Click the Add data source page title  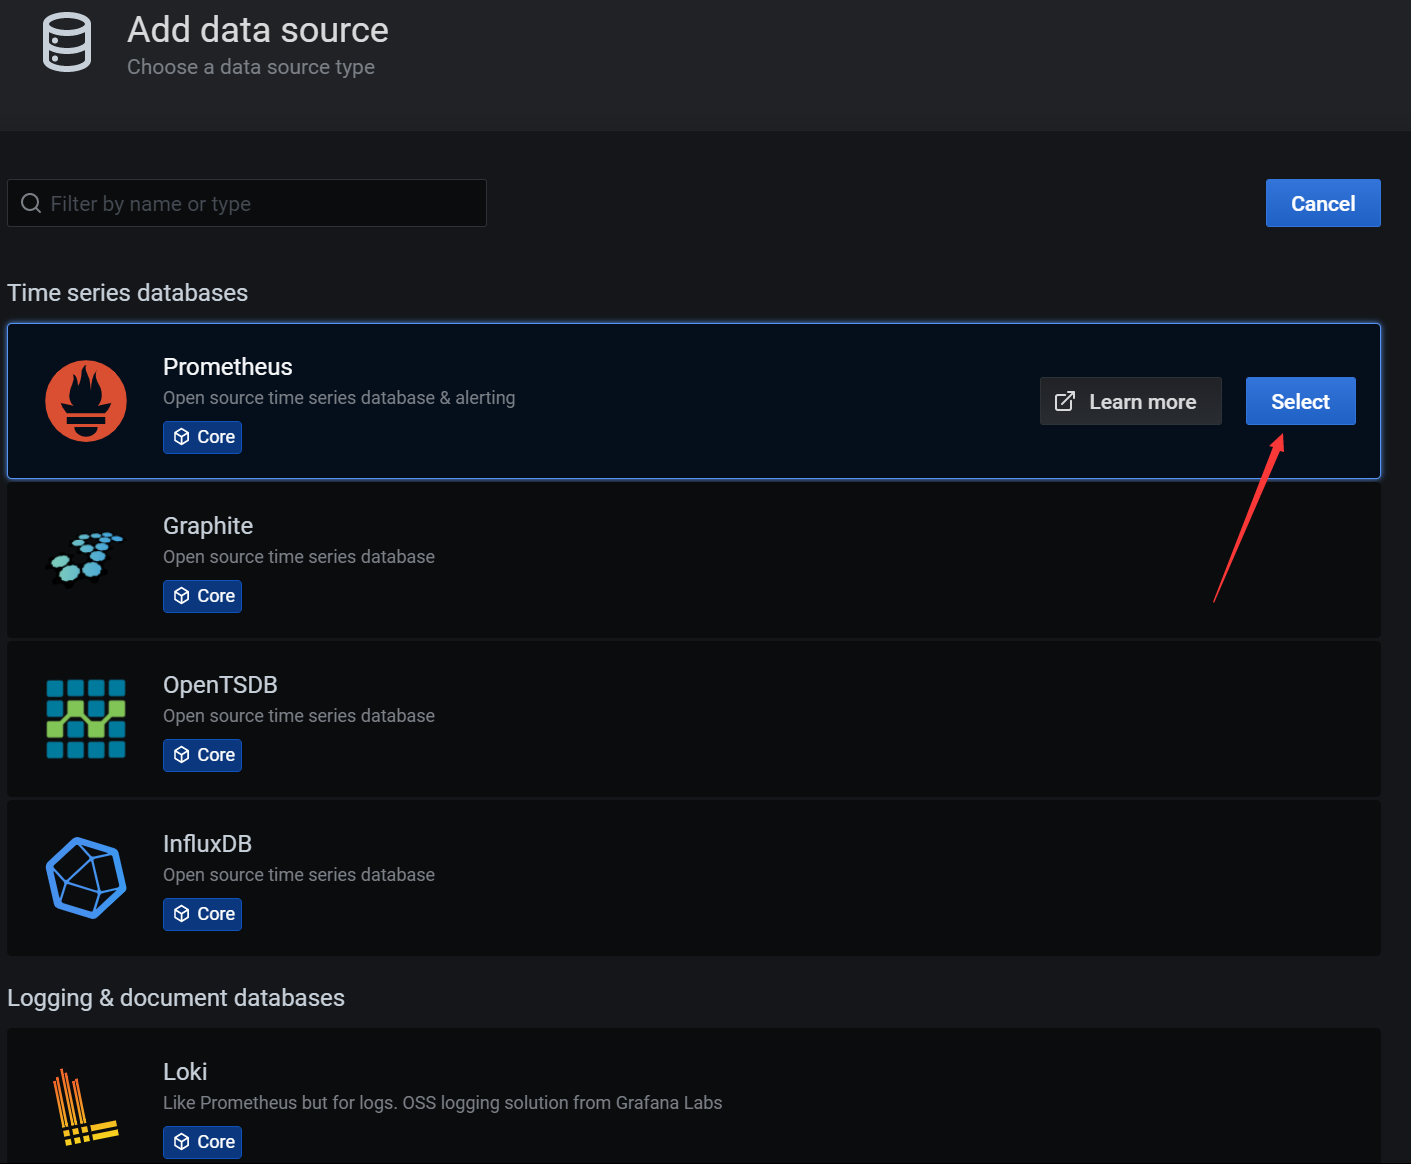[x=258, y=30]
